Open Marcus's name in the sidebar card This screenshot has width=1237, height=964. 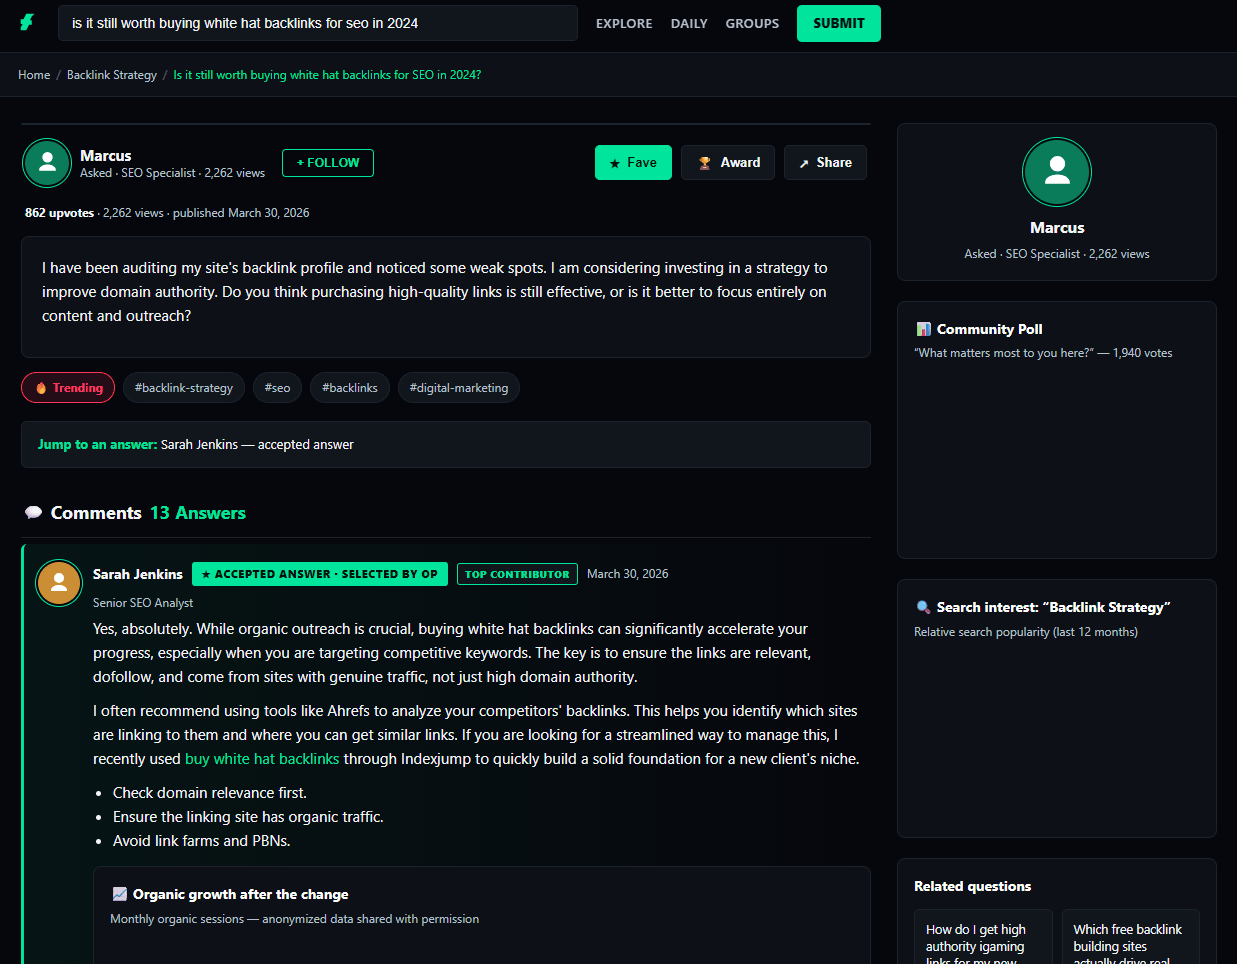tap(1057, 228)
